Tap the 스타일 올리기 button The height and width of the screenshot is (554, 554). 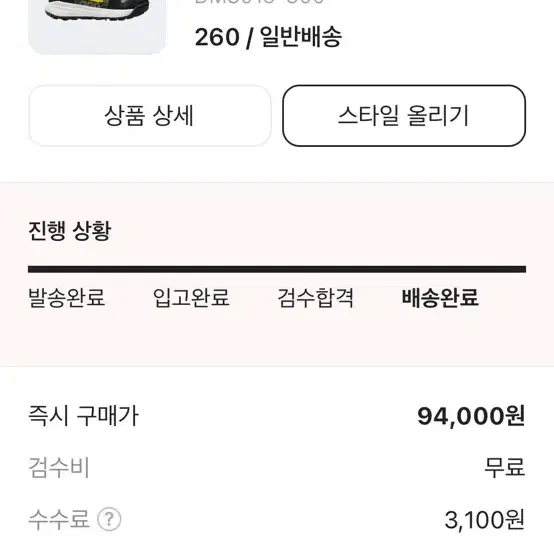pyautogui.click(x=404, y=116)
